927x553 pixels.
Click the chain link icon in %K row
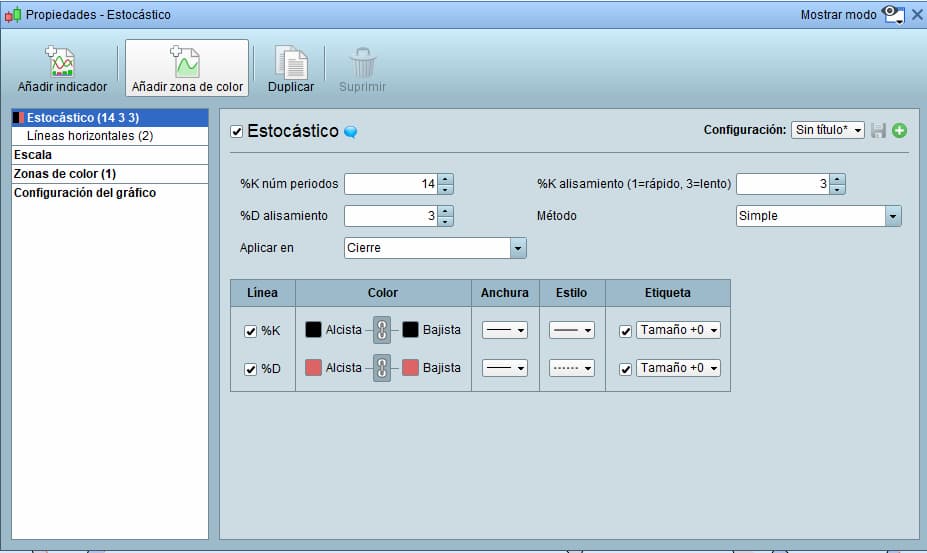(x=381, y=330)
